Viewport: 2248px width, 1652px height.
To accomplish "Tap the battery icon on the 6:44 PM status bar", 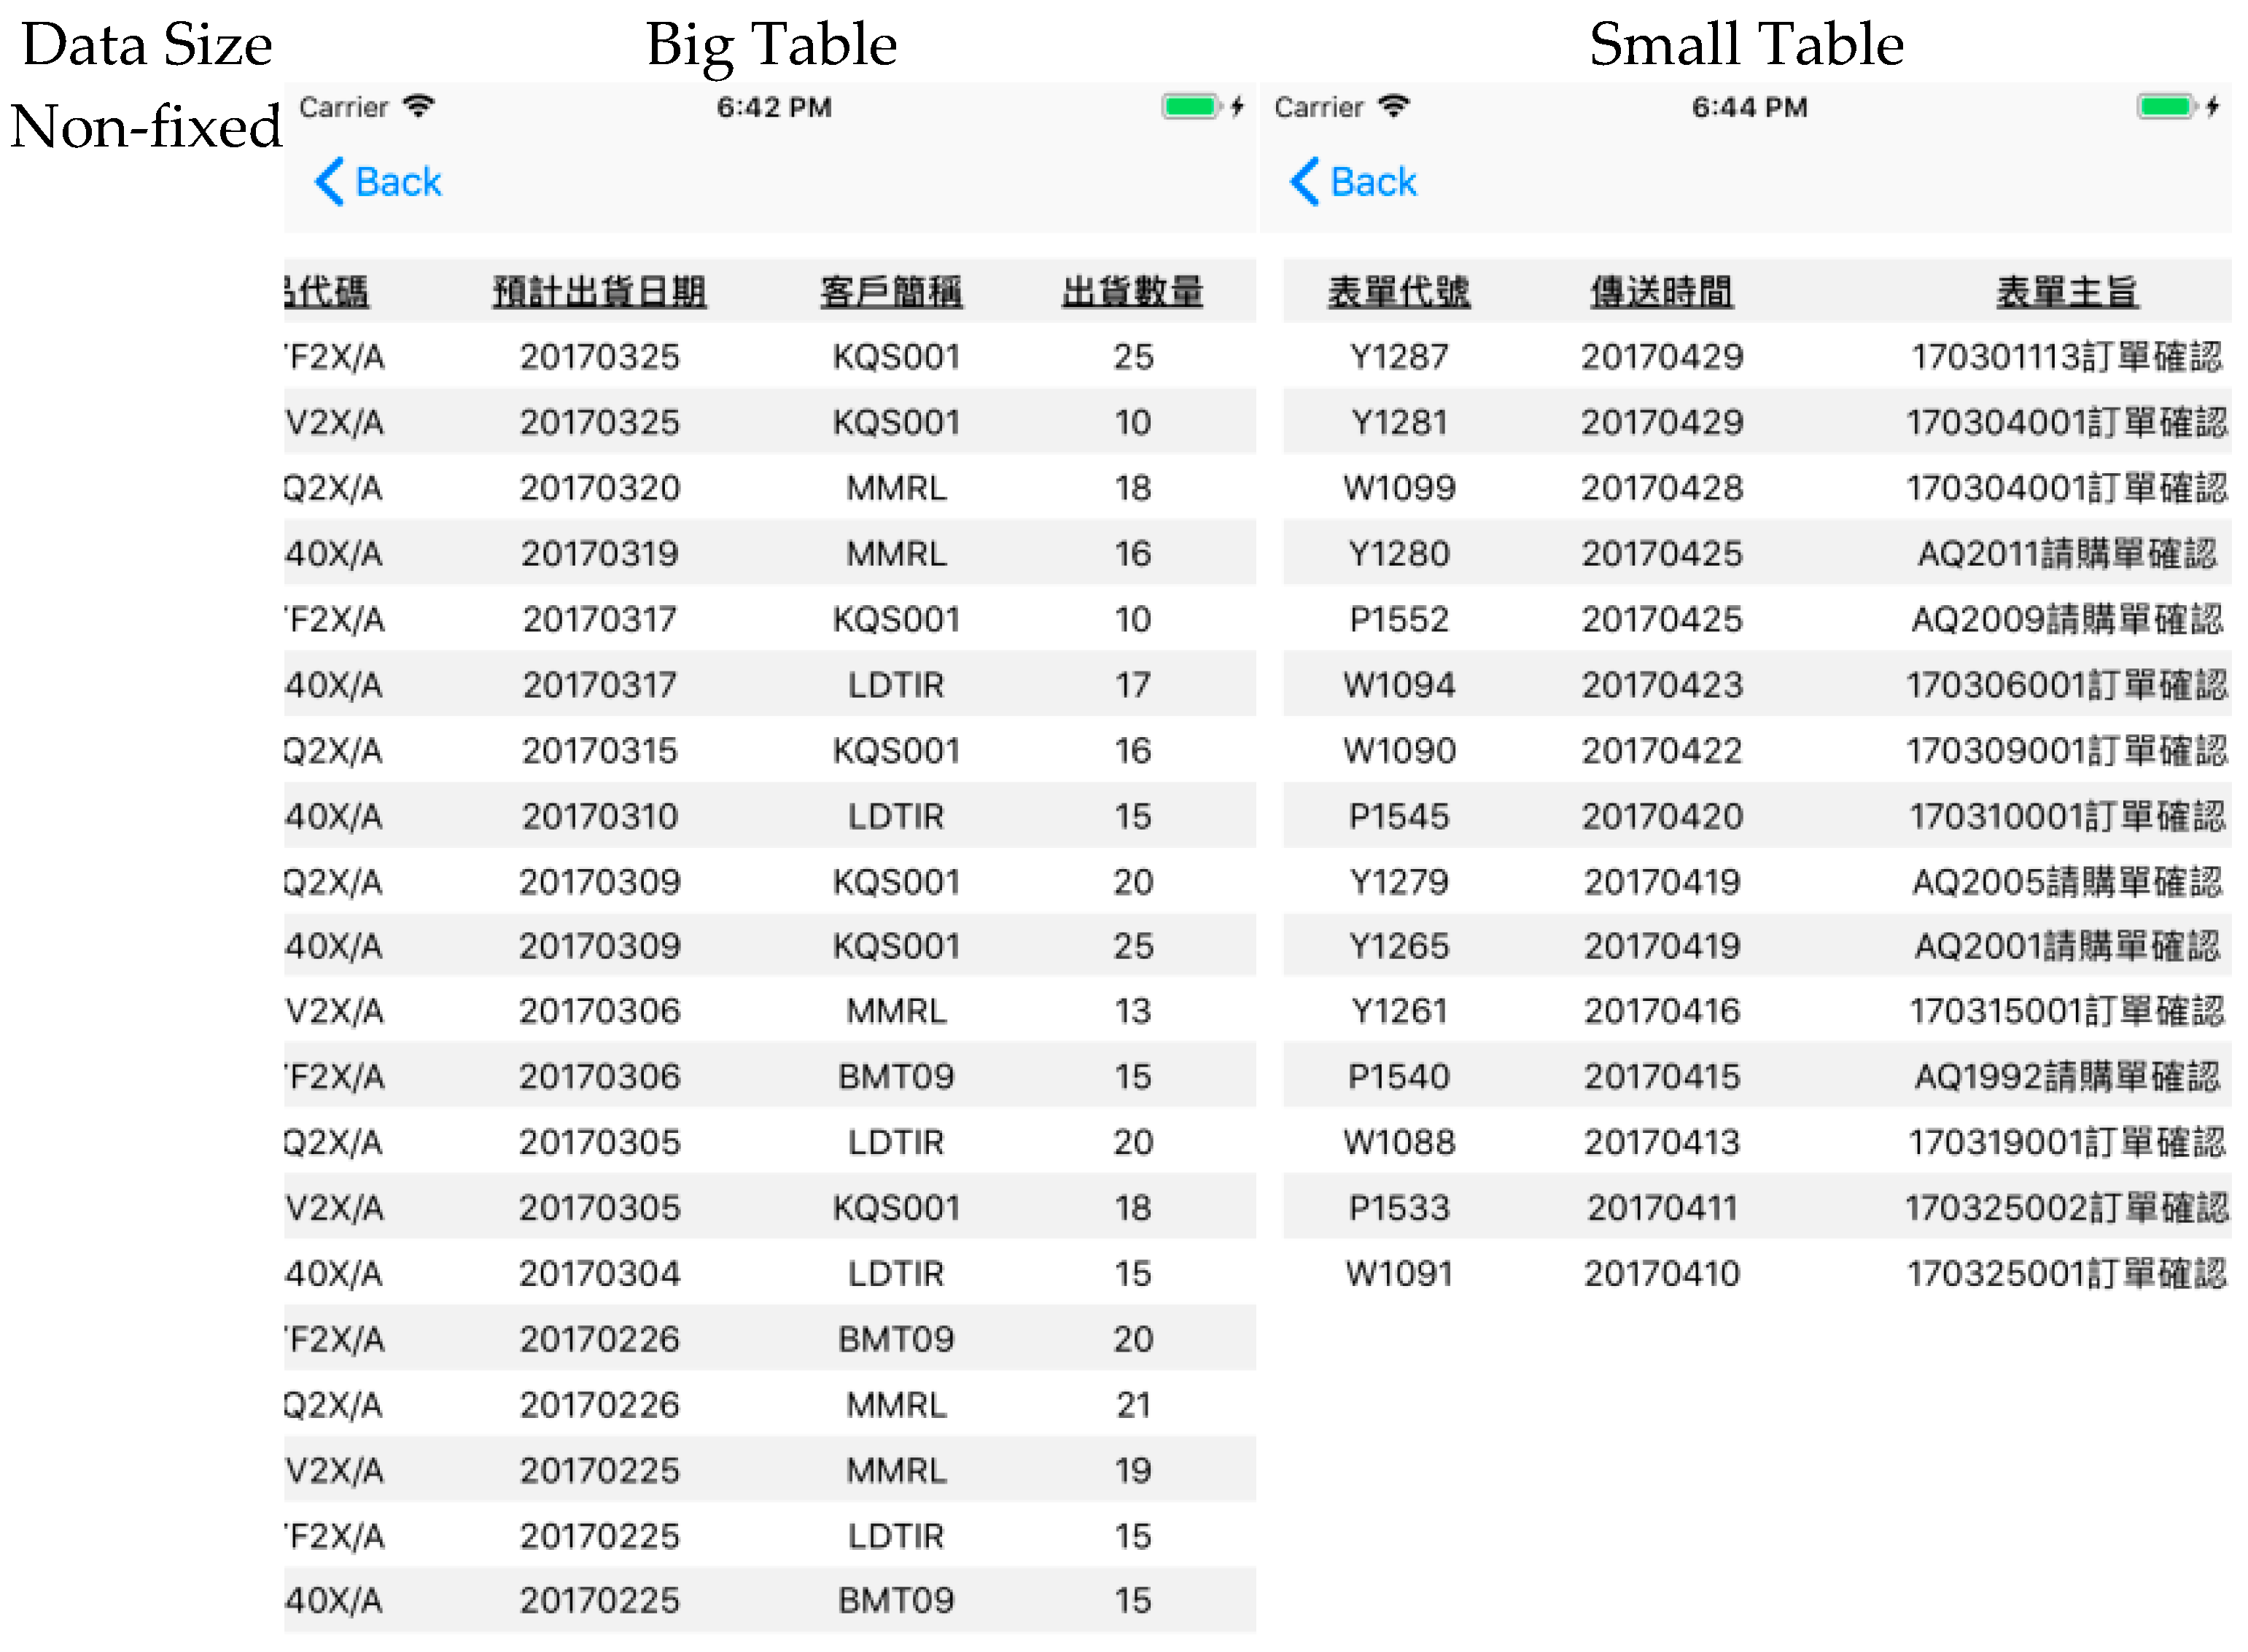I will [x=2165, y=106].
